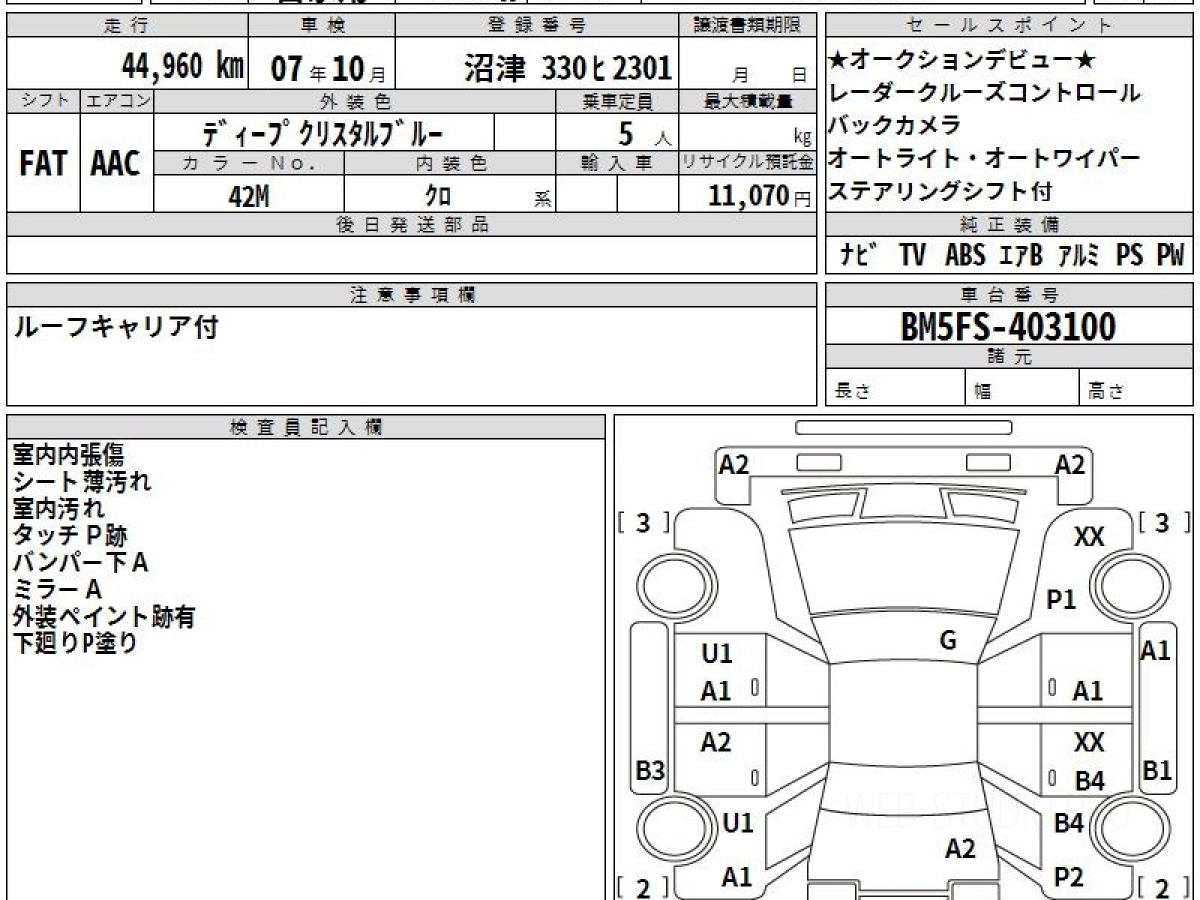Click inspector note シート薄汚れ
This screenshot has height=900, width=1200.
coord(82,482)
